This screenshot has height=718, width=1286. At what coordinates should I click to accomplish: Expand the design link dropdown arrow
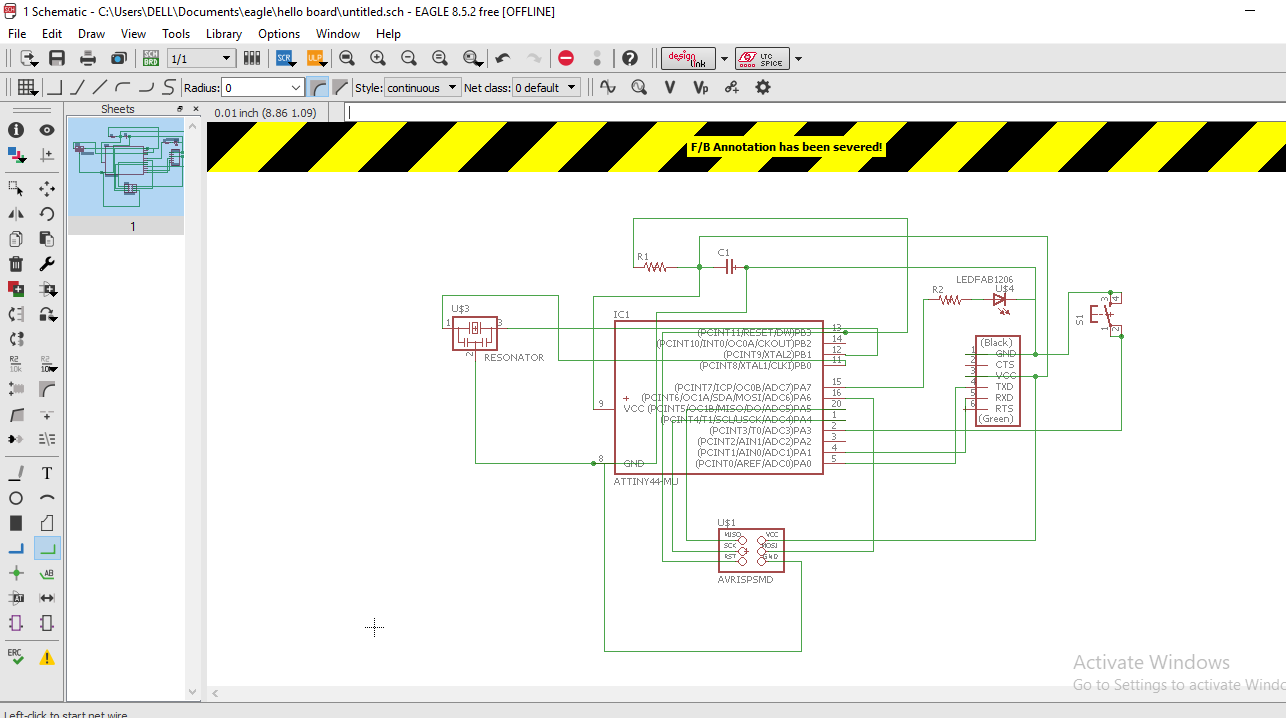tap(723, 59)
